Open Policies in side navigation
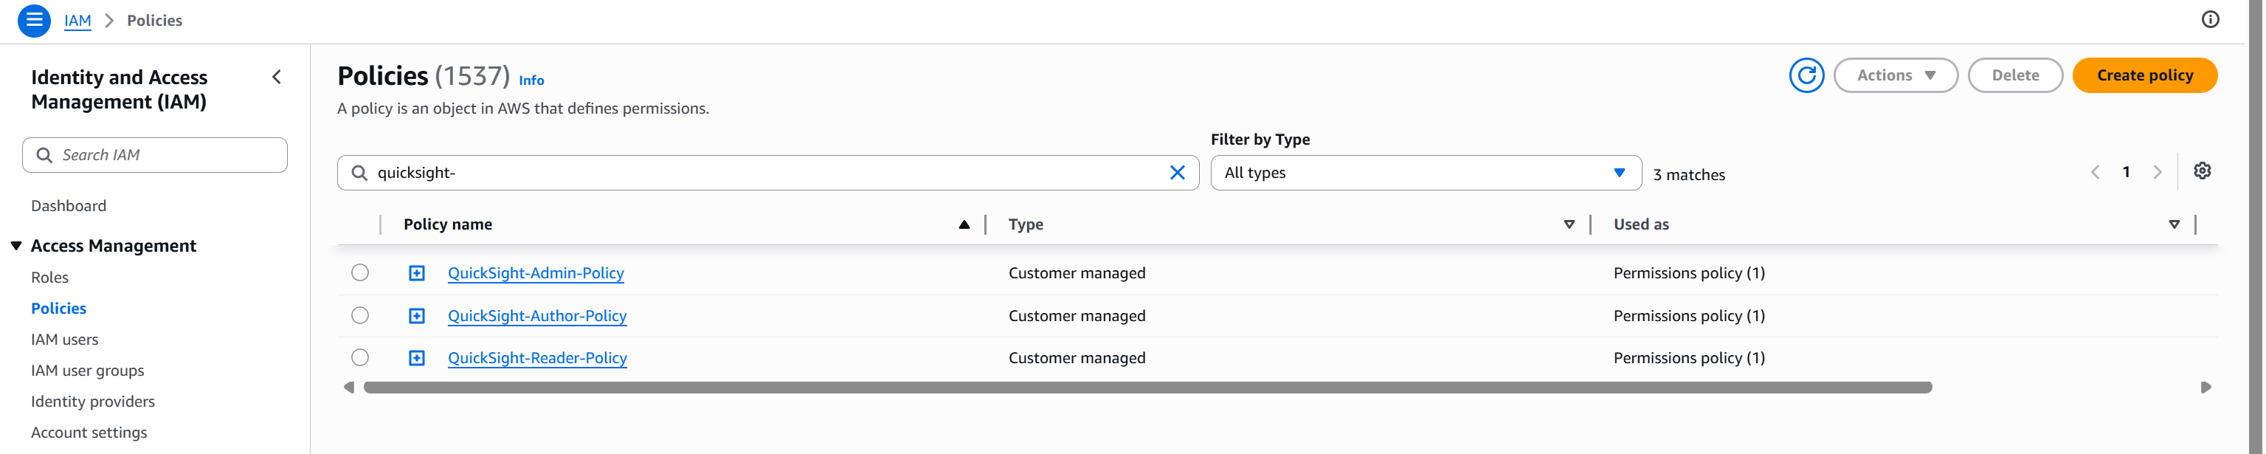This screenshot has width=2266, height=454. coord(58,308)
